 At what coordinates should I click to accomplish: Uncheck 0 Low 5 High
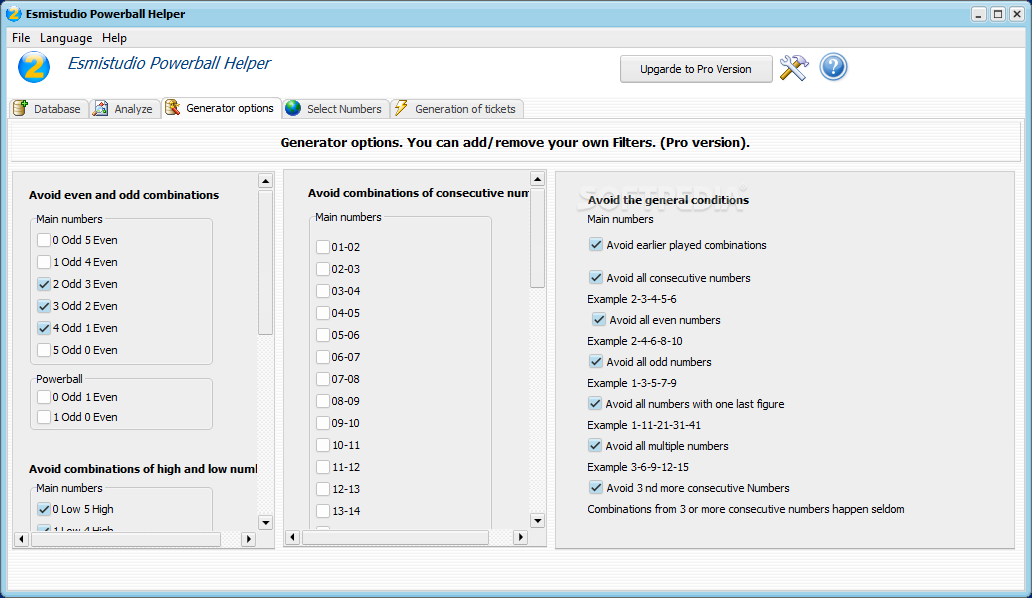[44, 509]
